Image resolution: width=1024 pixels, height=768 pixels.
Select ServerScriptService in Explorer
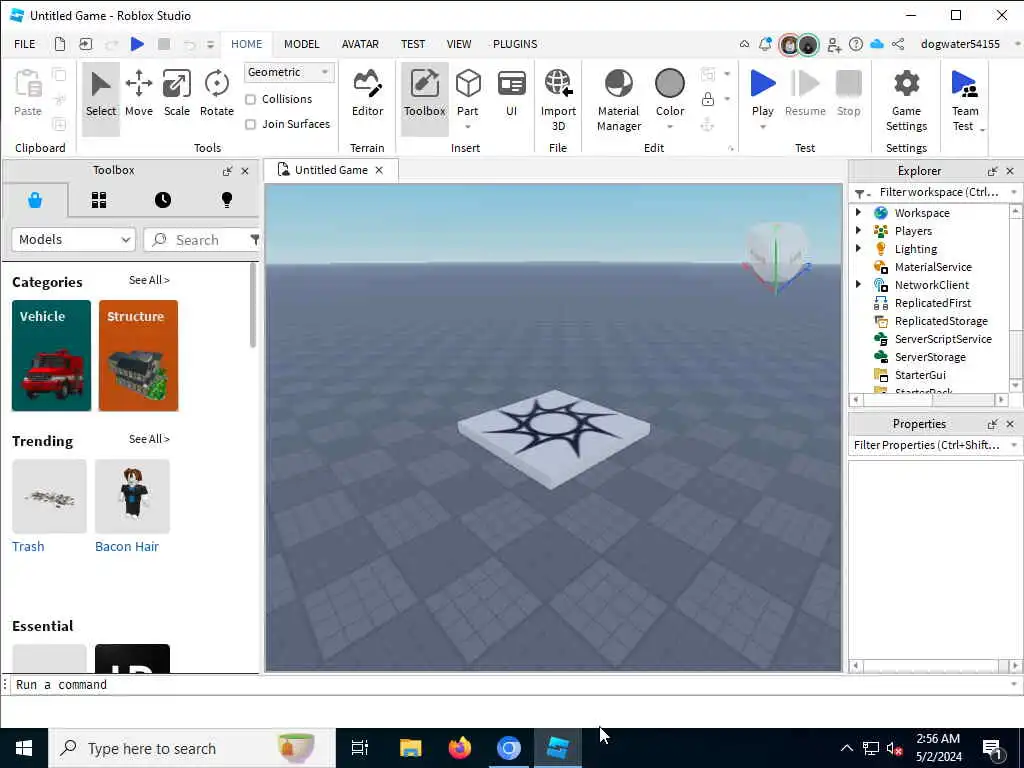pyautogui.click(x=943, y=339)
